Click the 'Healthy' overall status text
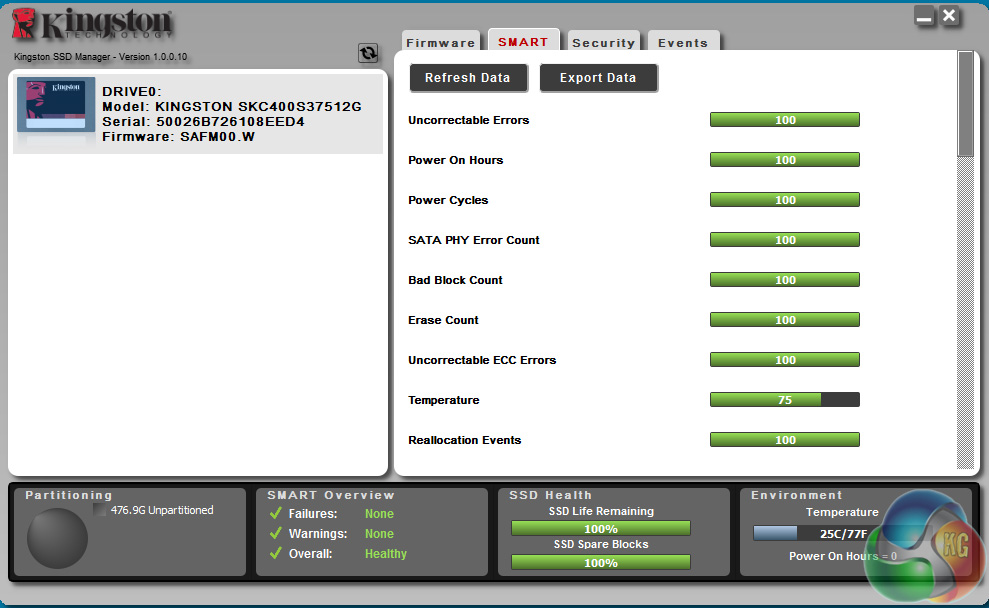The image size is (989, 608). (x=386, y=553)
